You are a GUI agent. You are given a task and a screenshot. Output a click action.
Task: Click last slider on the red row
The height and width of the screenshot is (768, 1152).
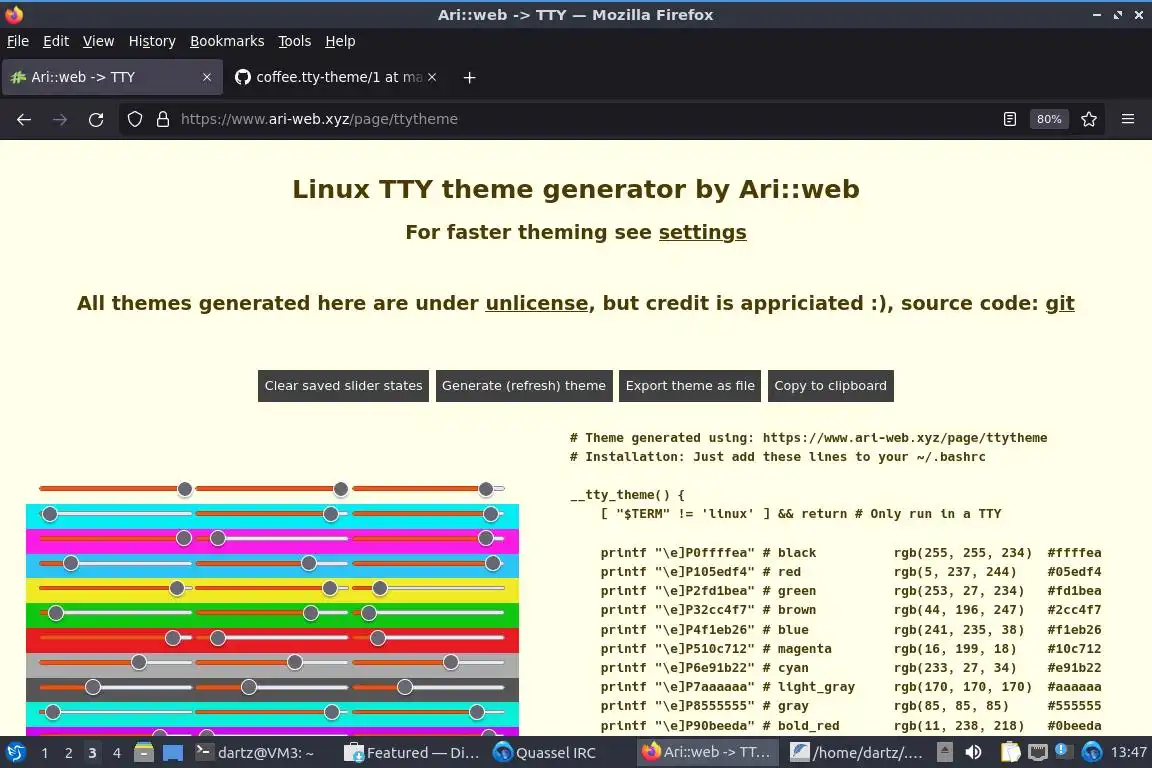click(x=428, y=638)
